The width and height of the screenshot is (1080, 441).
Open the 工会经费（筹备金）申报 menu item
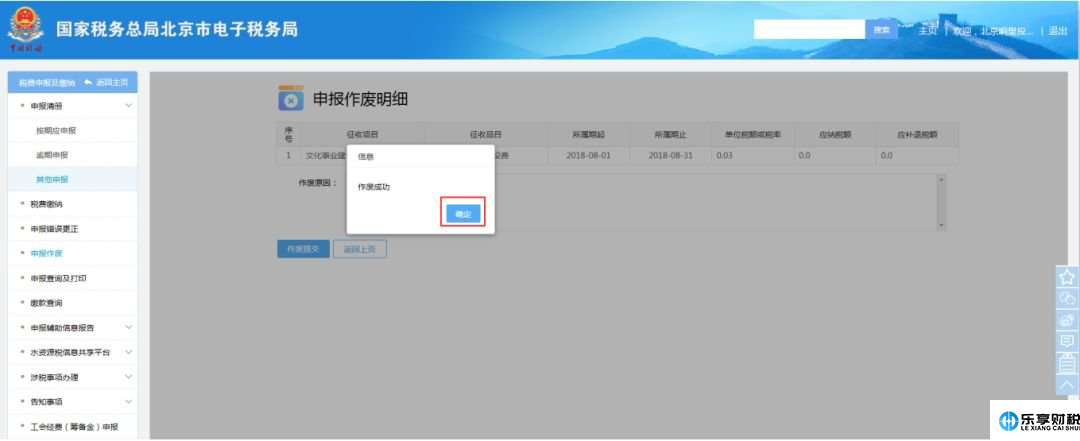(x=74, y=427)
